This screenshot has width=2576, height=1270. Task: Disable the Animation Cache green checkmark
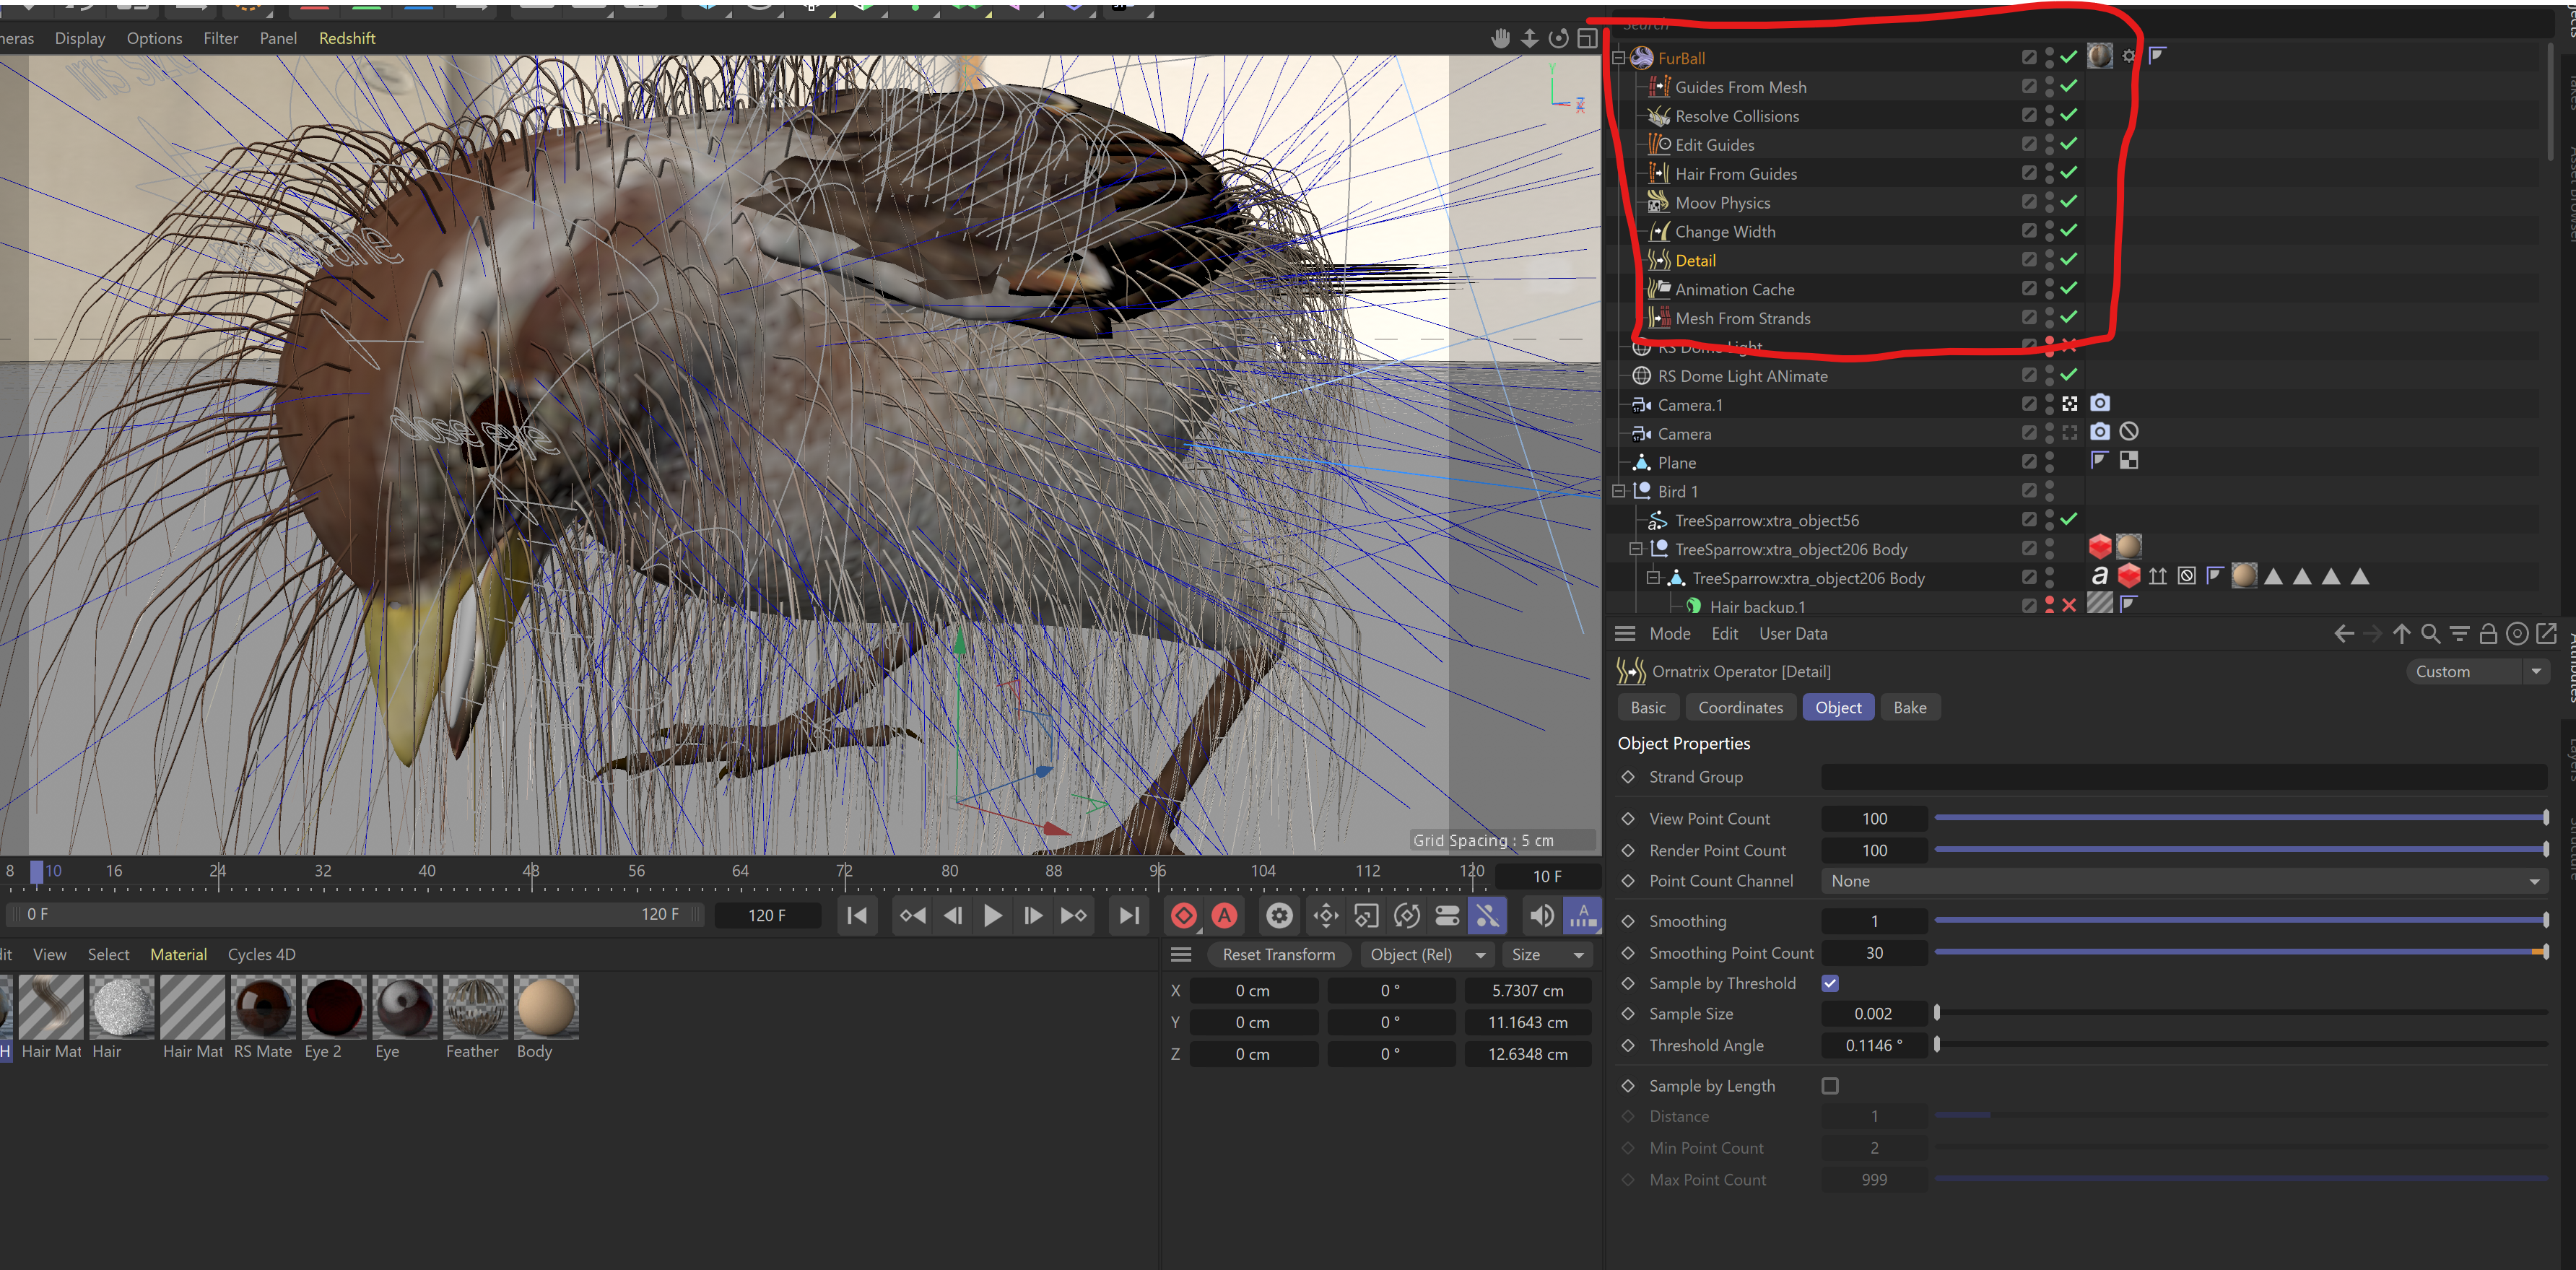(2069, 289)
